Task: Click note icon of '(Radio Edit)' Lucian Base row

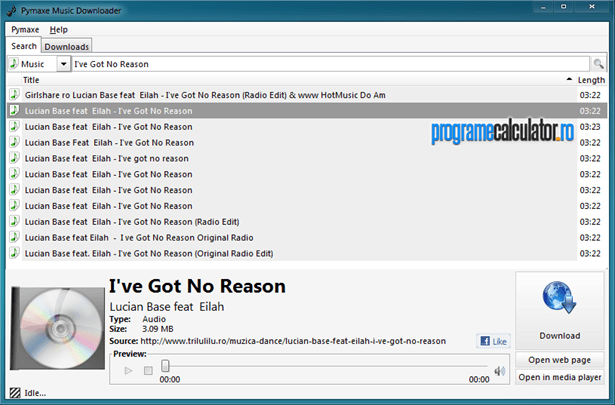Action: [14, 221]
